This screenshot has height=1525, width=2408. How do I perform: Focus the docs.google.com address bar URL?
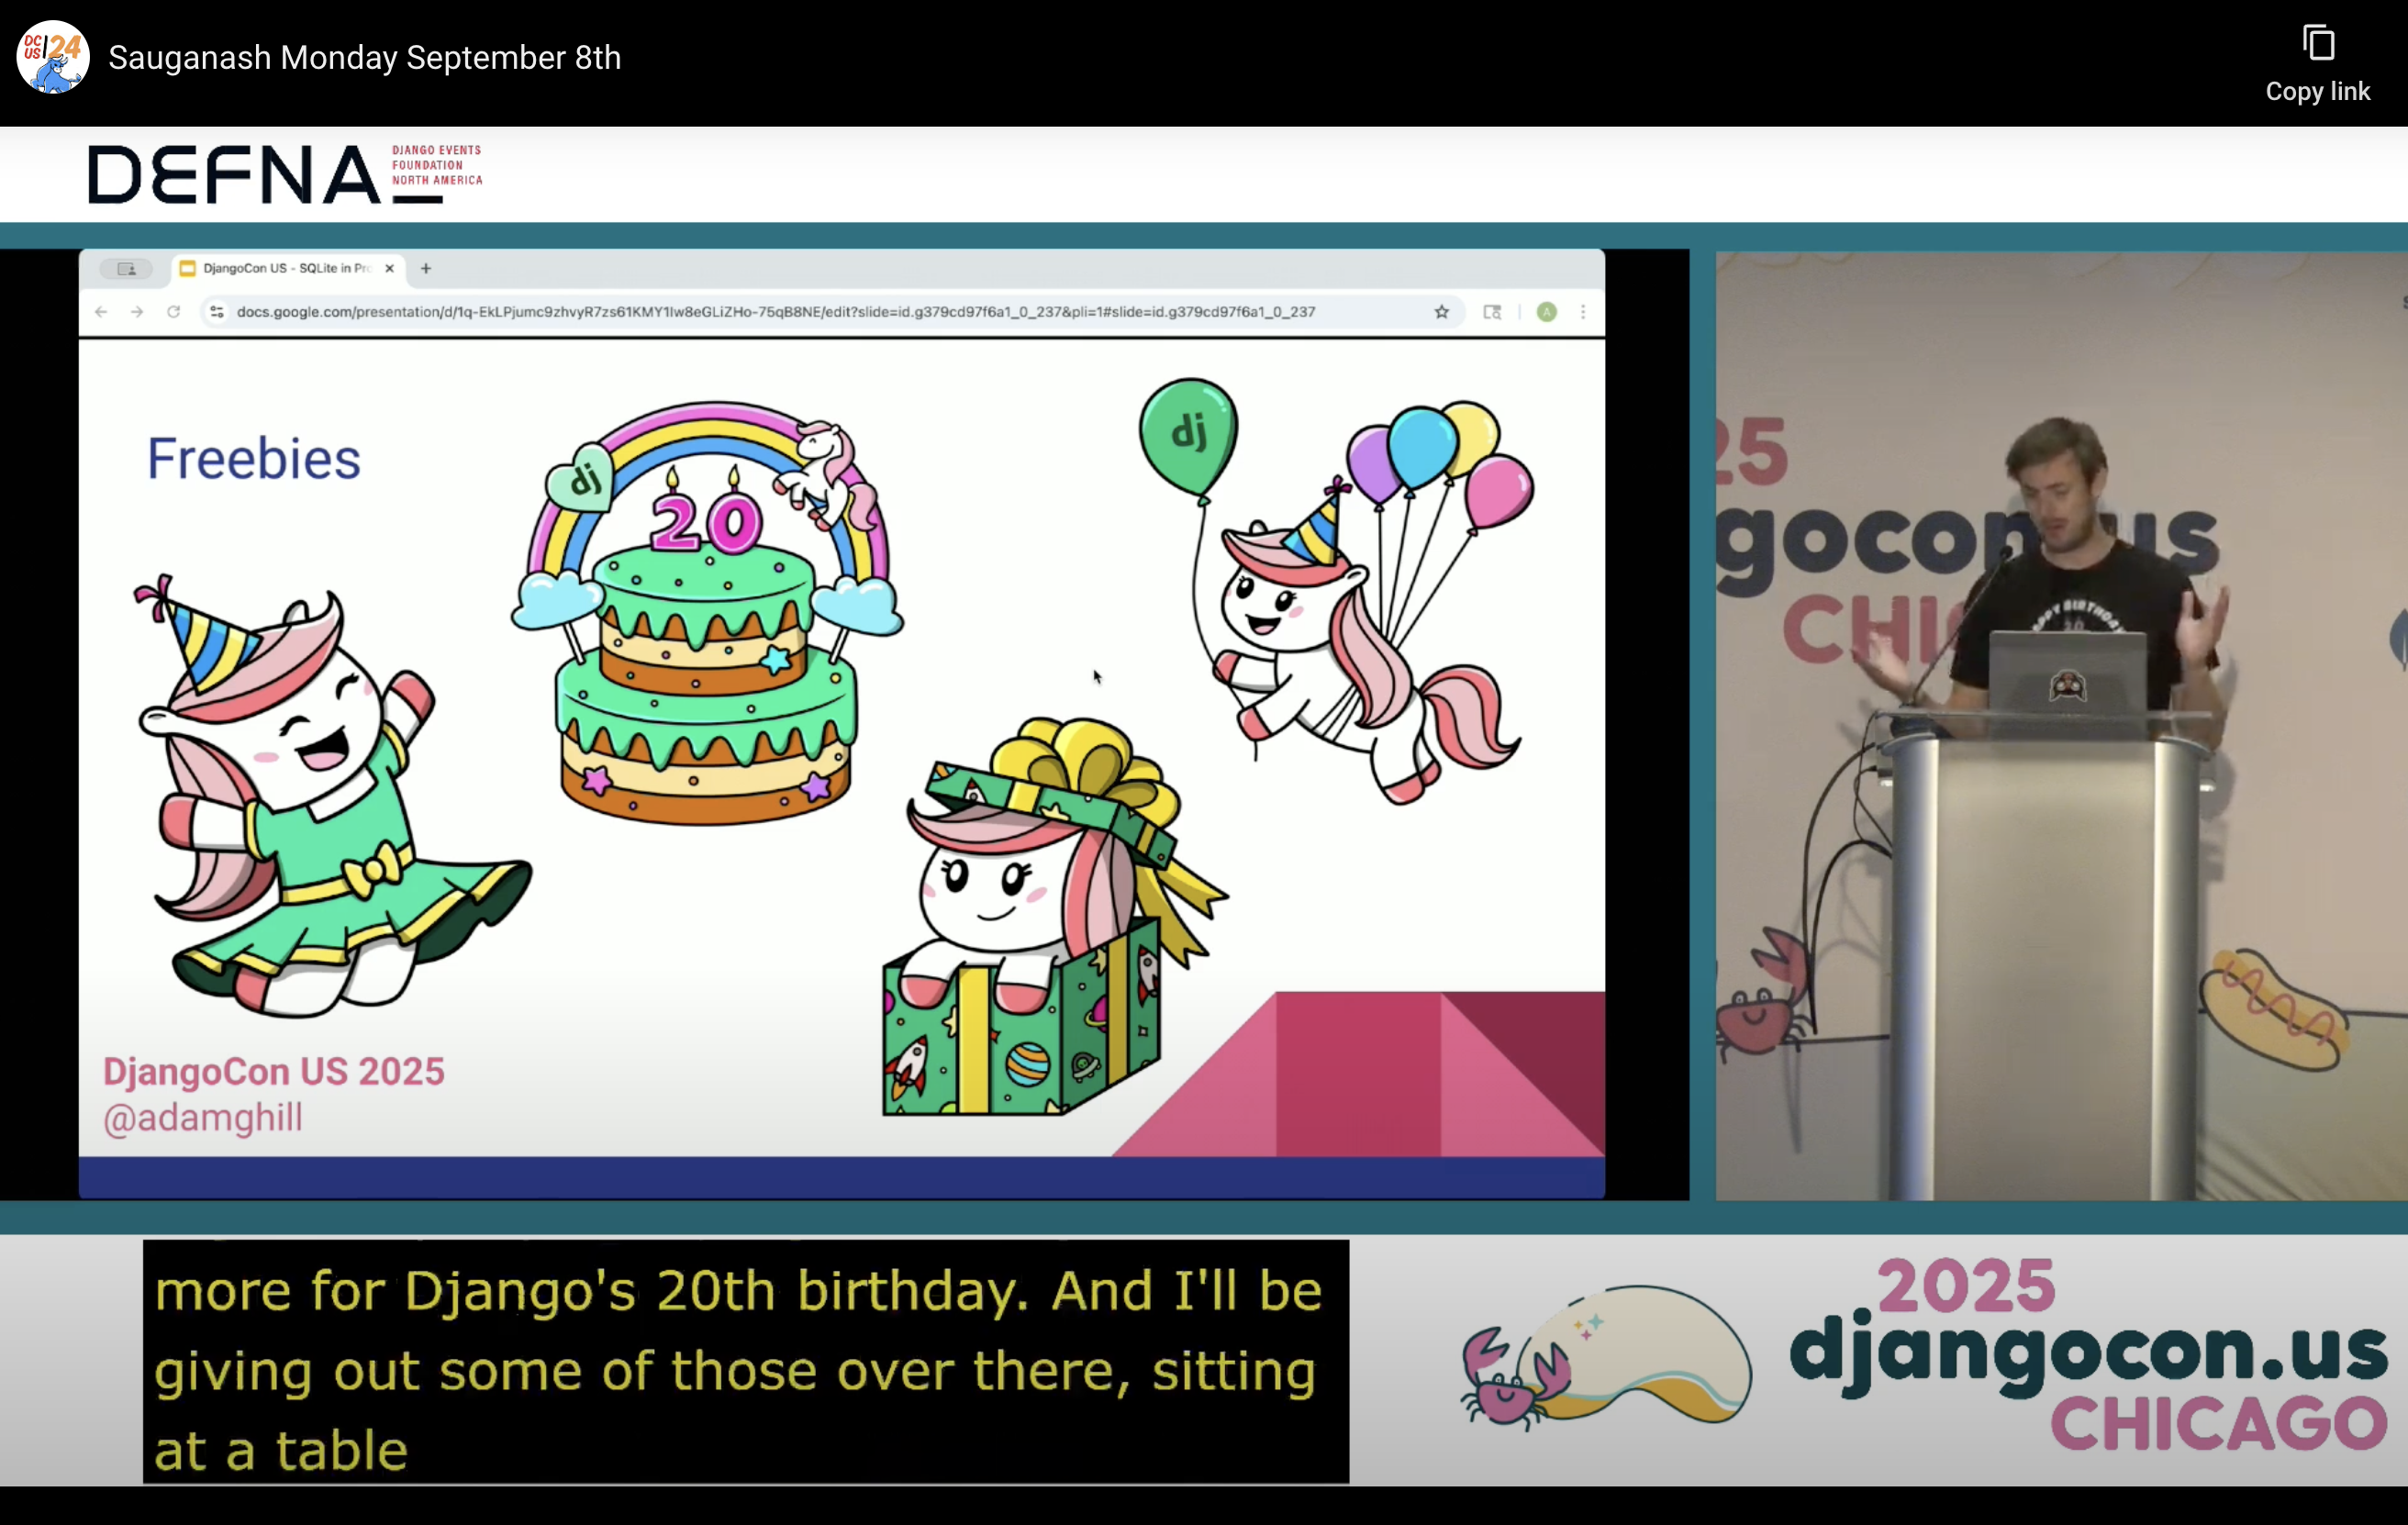[776, 312]
